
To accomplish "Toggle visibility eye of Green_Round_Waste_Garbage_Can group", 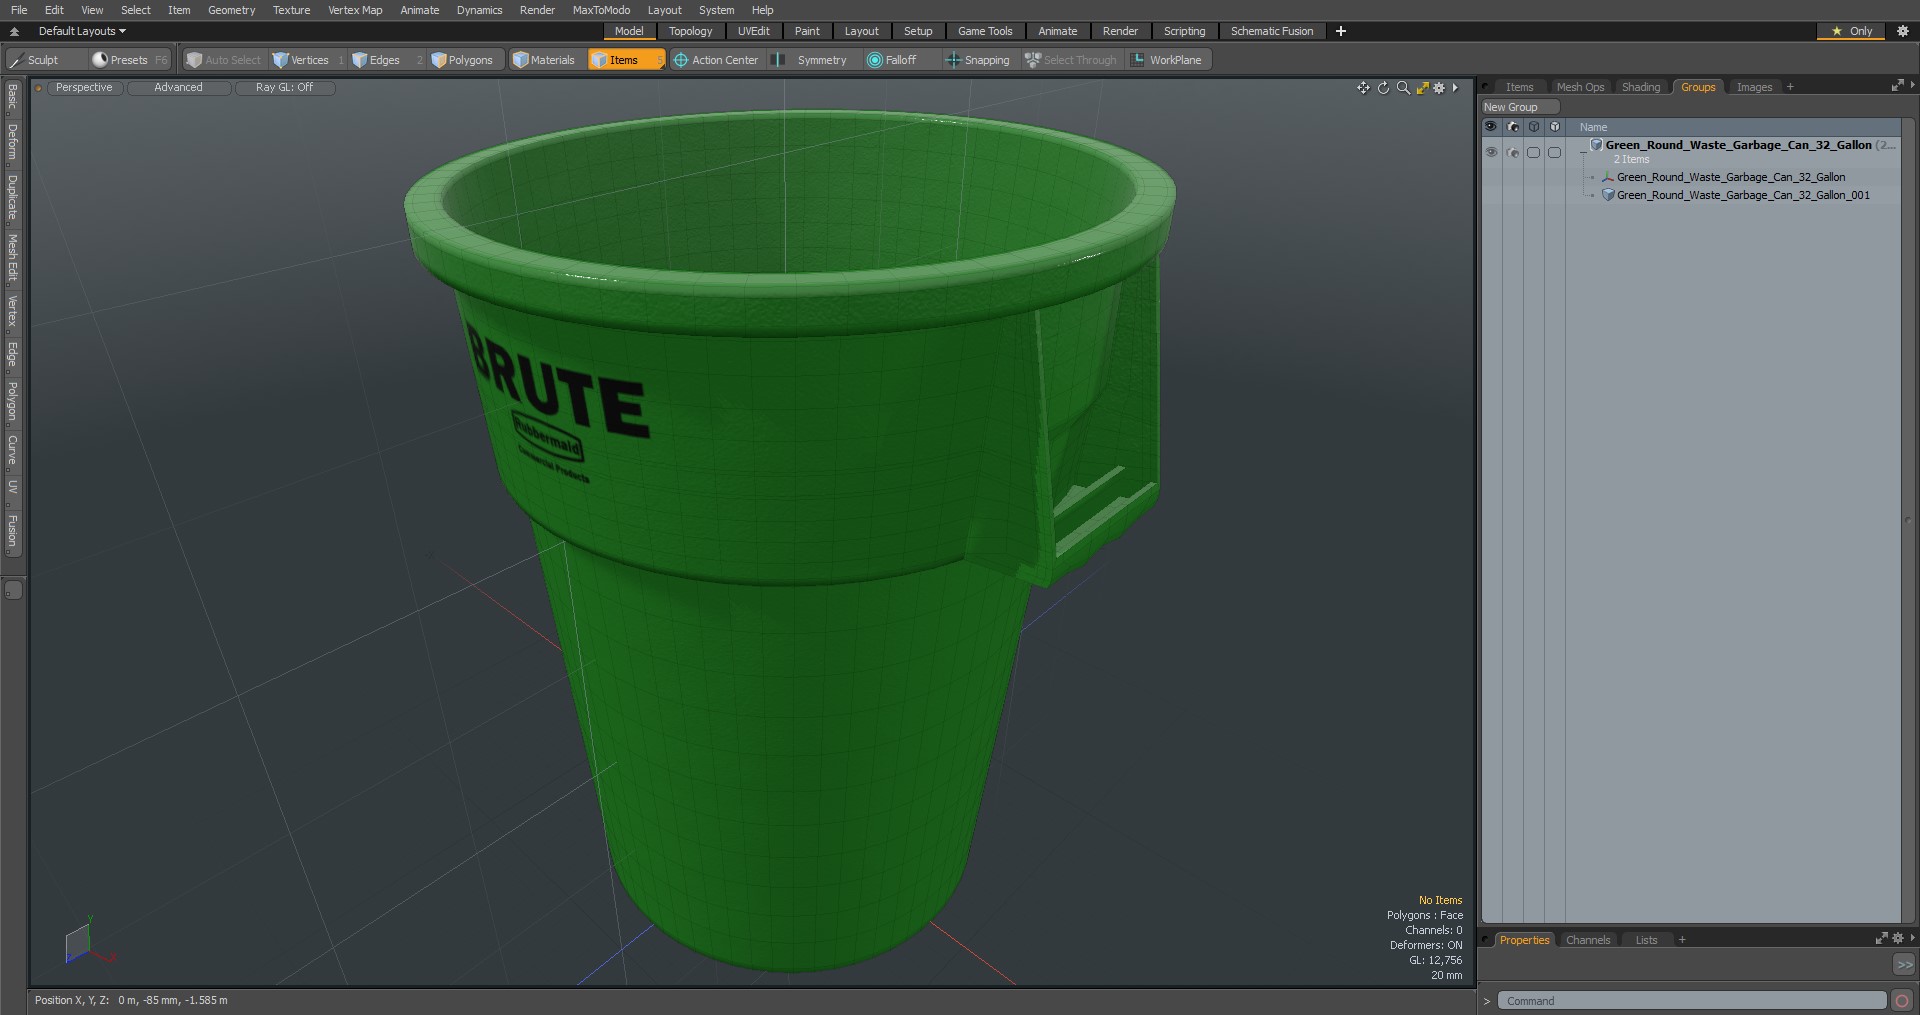I will click(x=1491, y=152).
